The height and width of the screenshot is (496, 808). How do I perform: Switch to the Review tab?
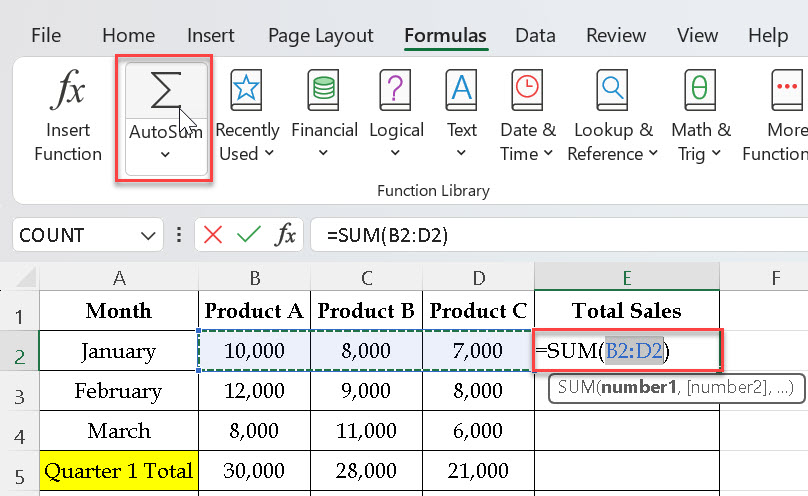point(616,36)
